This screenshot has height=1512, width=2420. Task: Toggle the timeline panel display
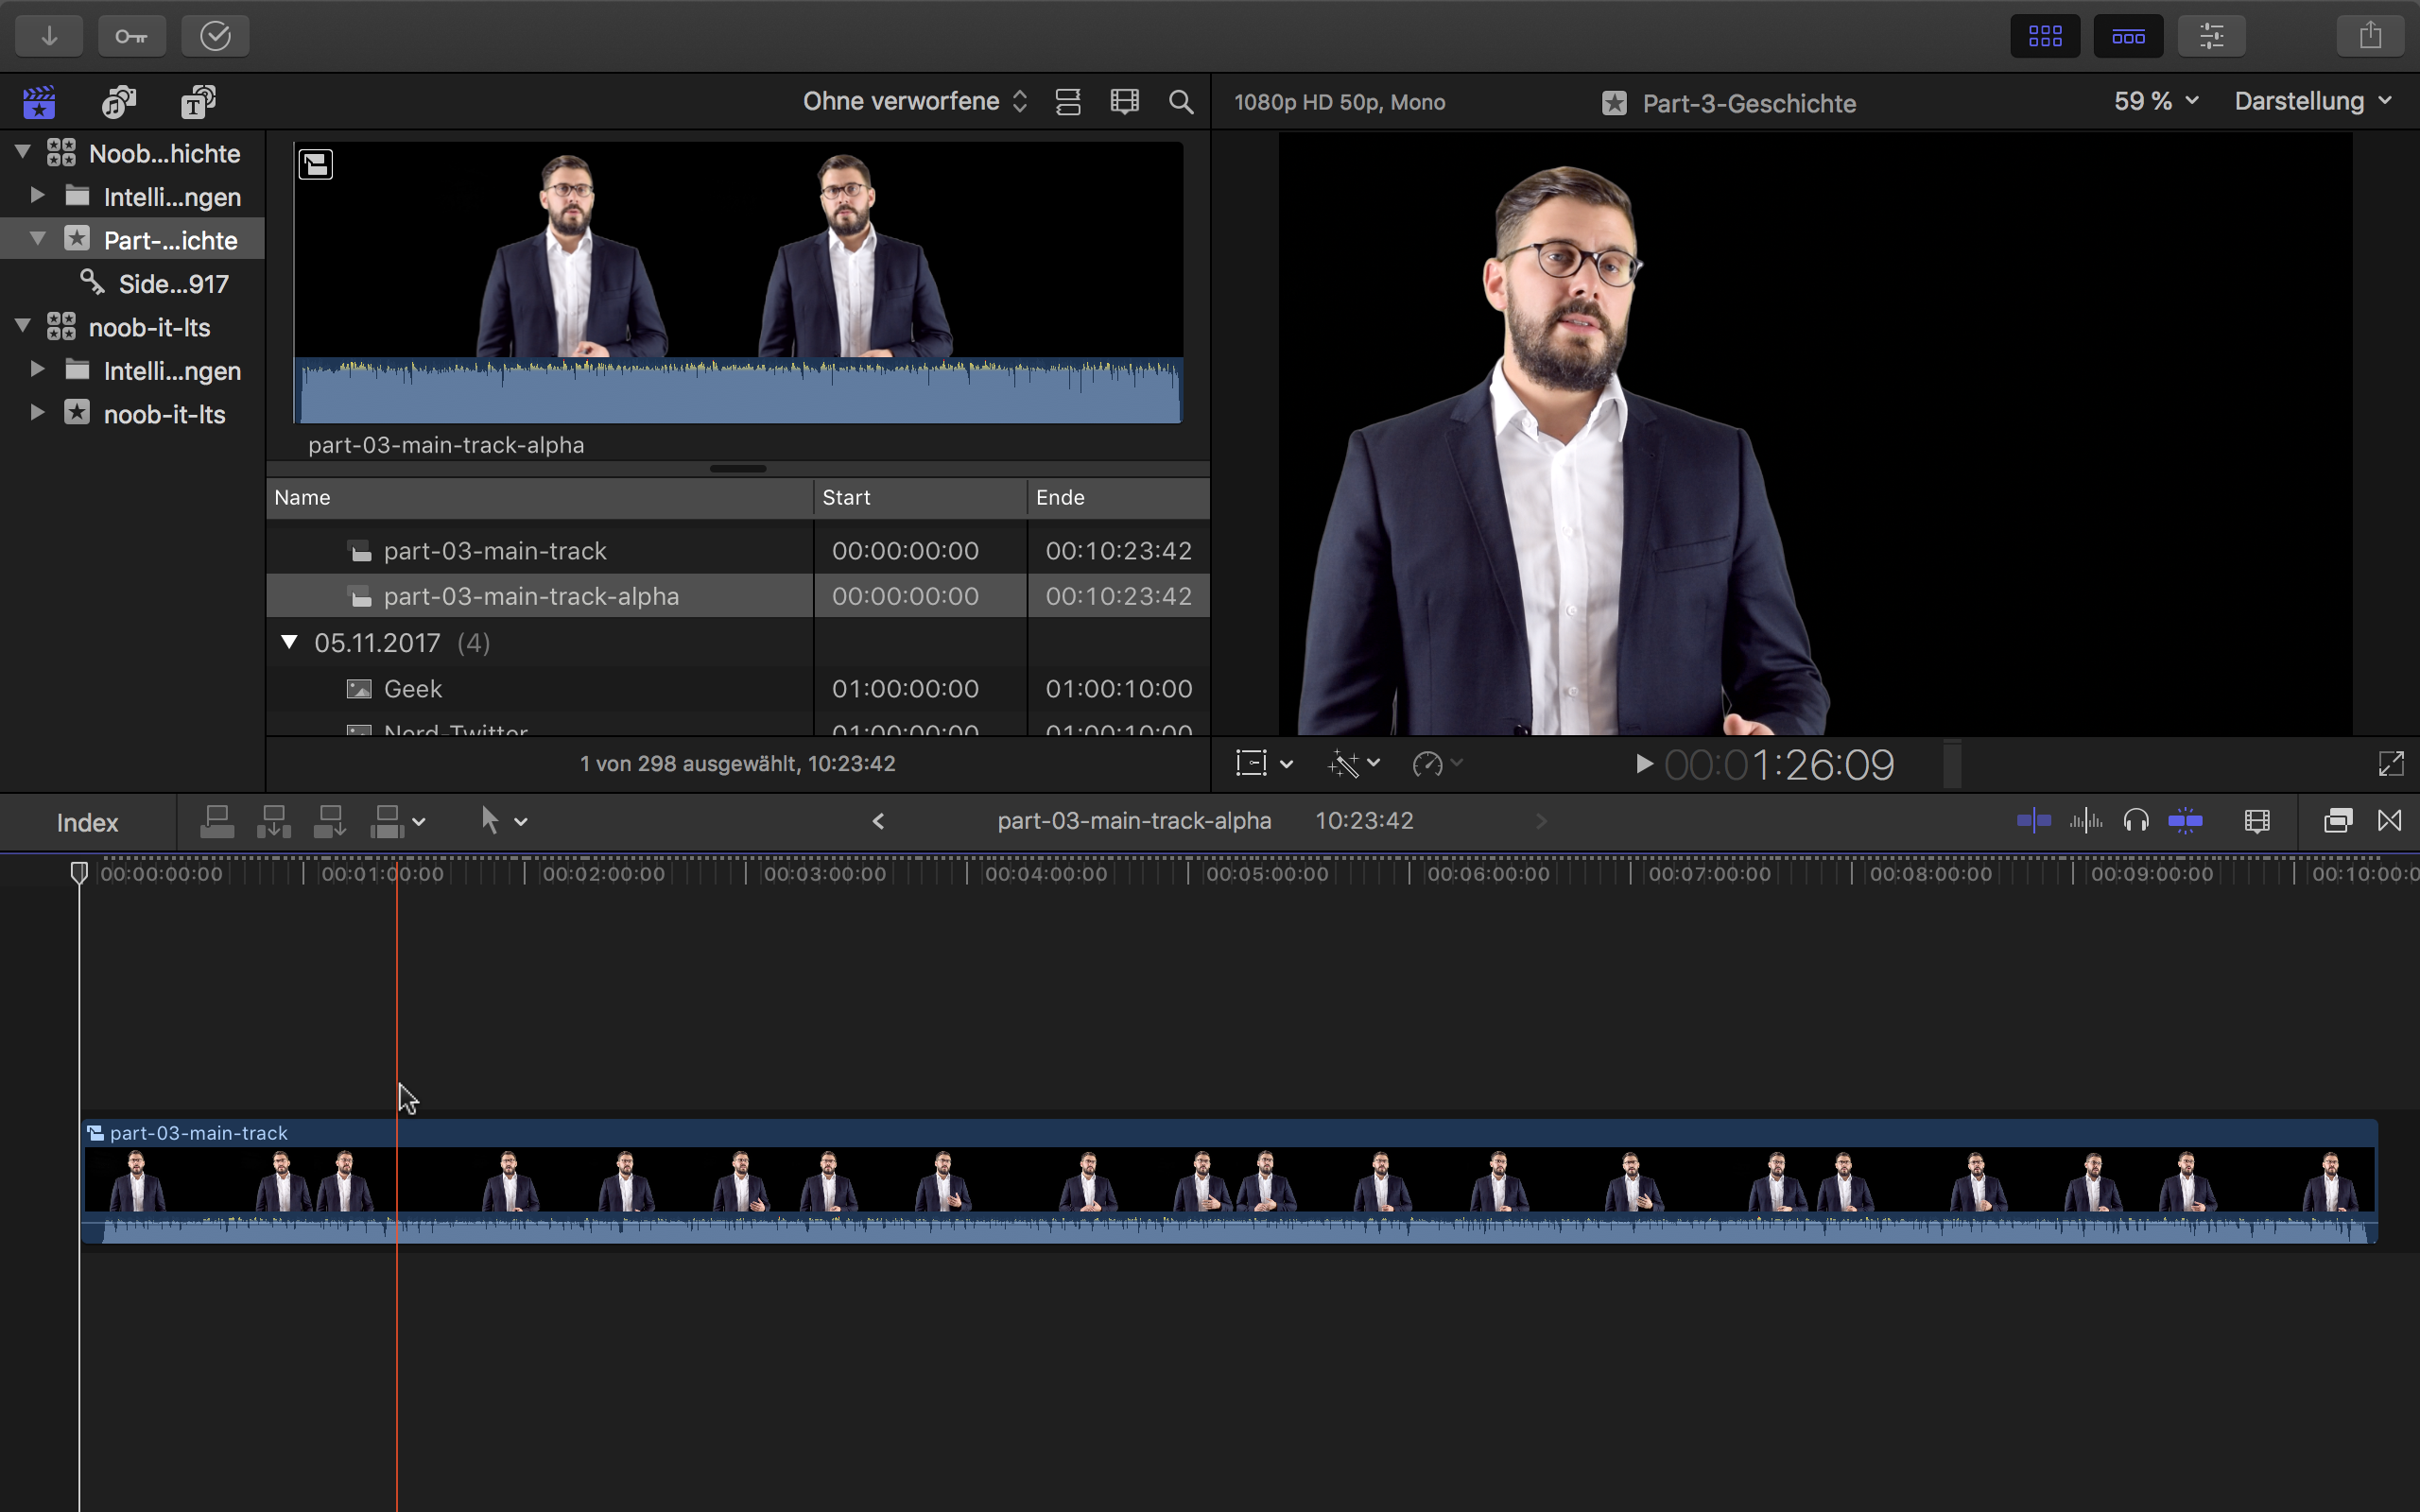[2128, 37]
